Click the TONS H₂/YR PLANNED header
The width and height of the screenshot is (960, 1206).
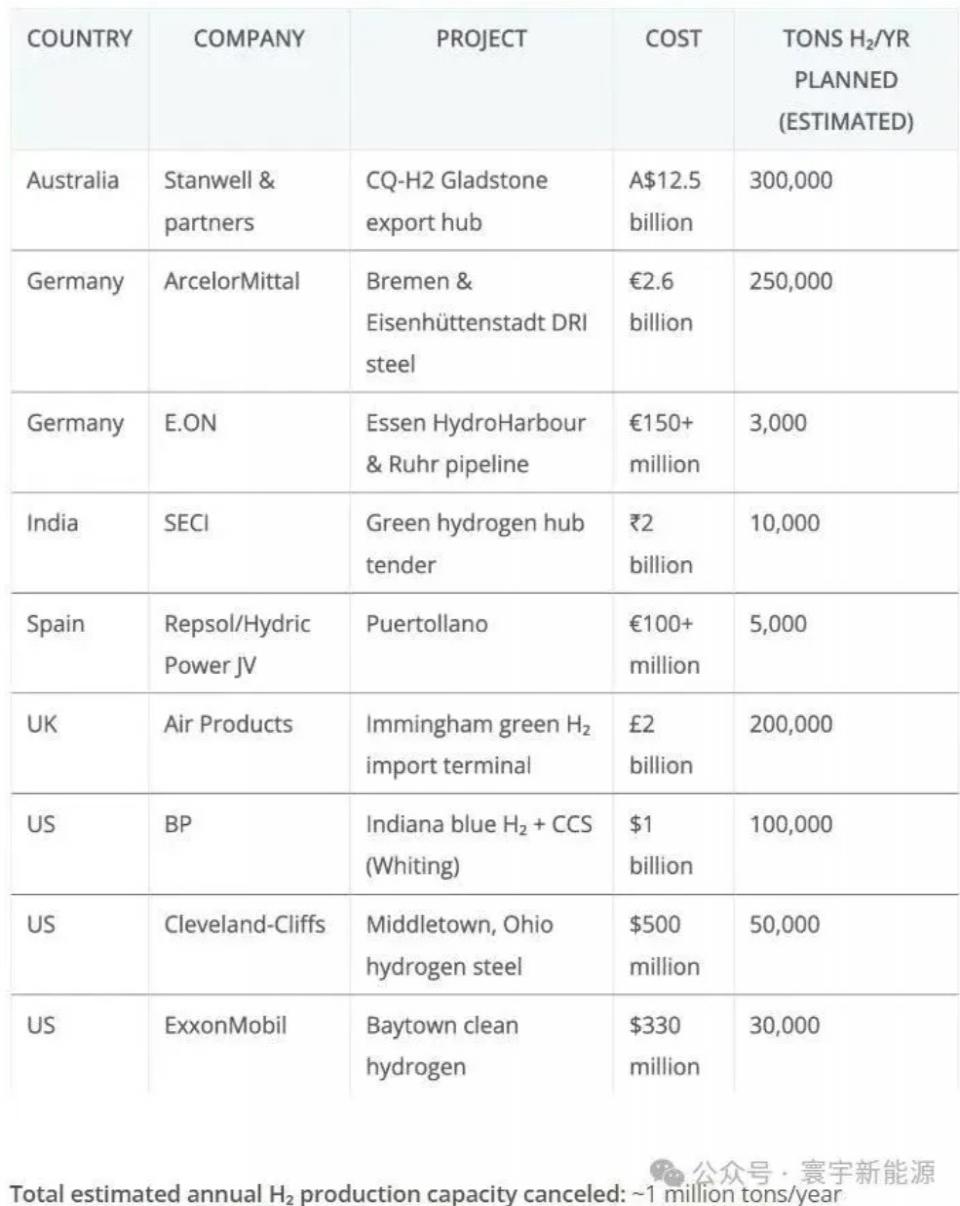(x=846, y=80)
